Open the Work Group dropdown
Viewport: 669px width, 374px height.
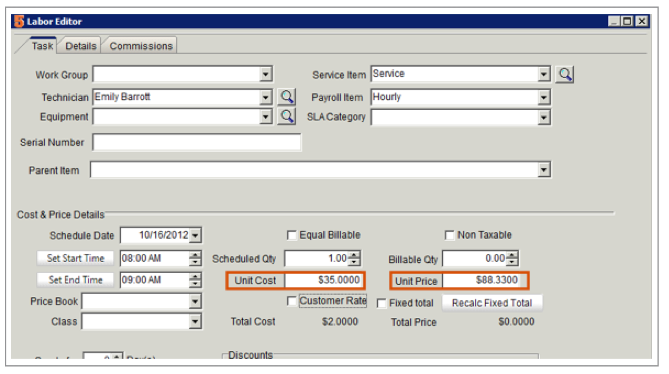click(x=266, y=74)
